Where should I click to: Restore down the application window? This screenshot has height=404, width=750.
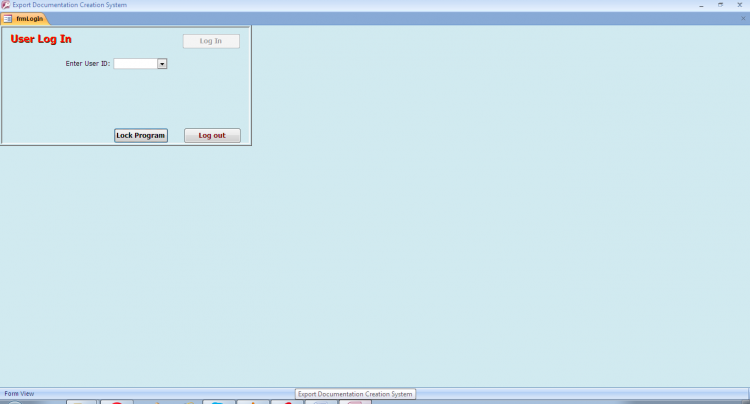720,5
